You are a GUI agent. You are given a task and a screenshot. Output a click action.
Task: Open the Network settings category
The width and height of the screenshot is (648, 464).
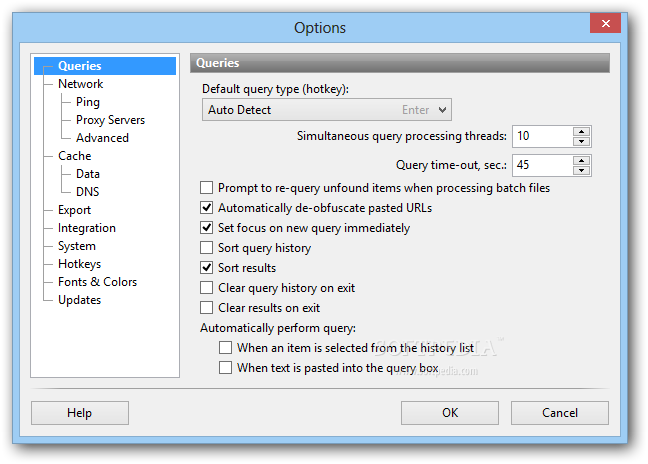pos(81,84)
